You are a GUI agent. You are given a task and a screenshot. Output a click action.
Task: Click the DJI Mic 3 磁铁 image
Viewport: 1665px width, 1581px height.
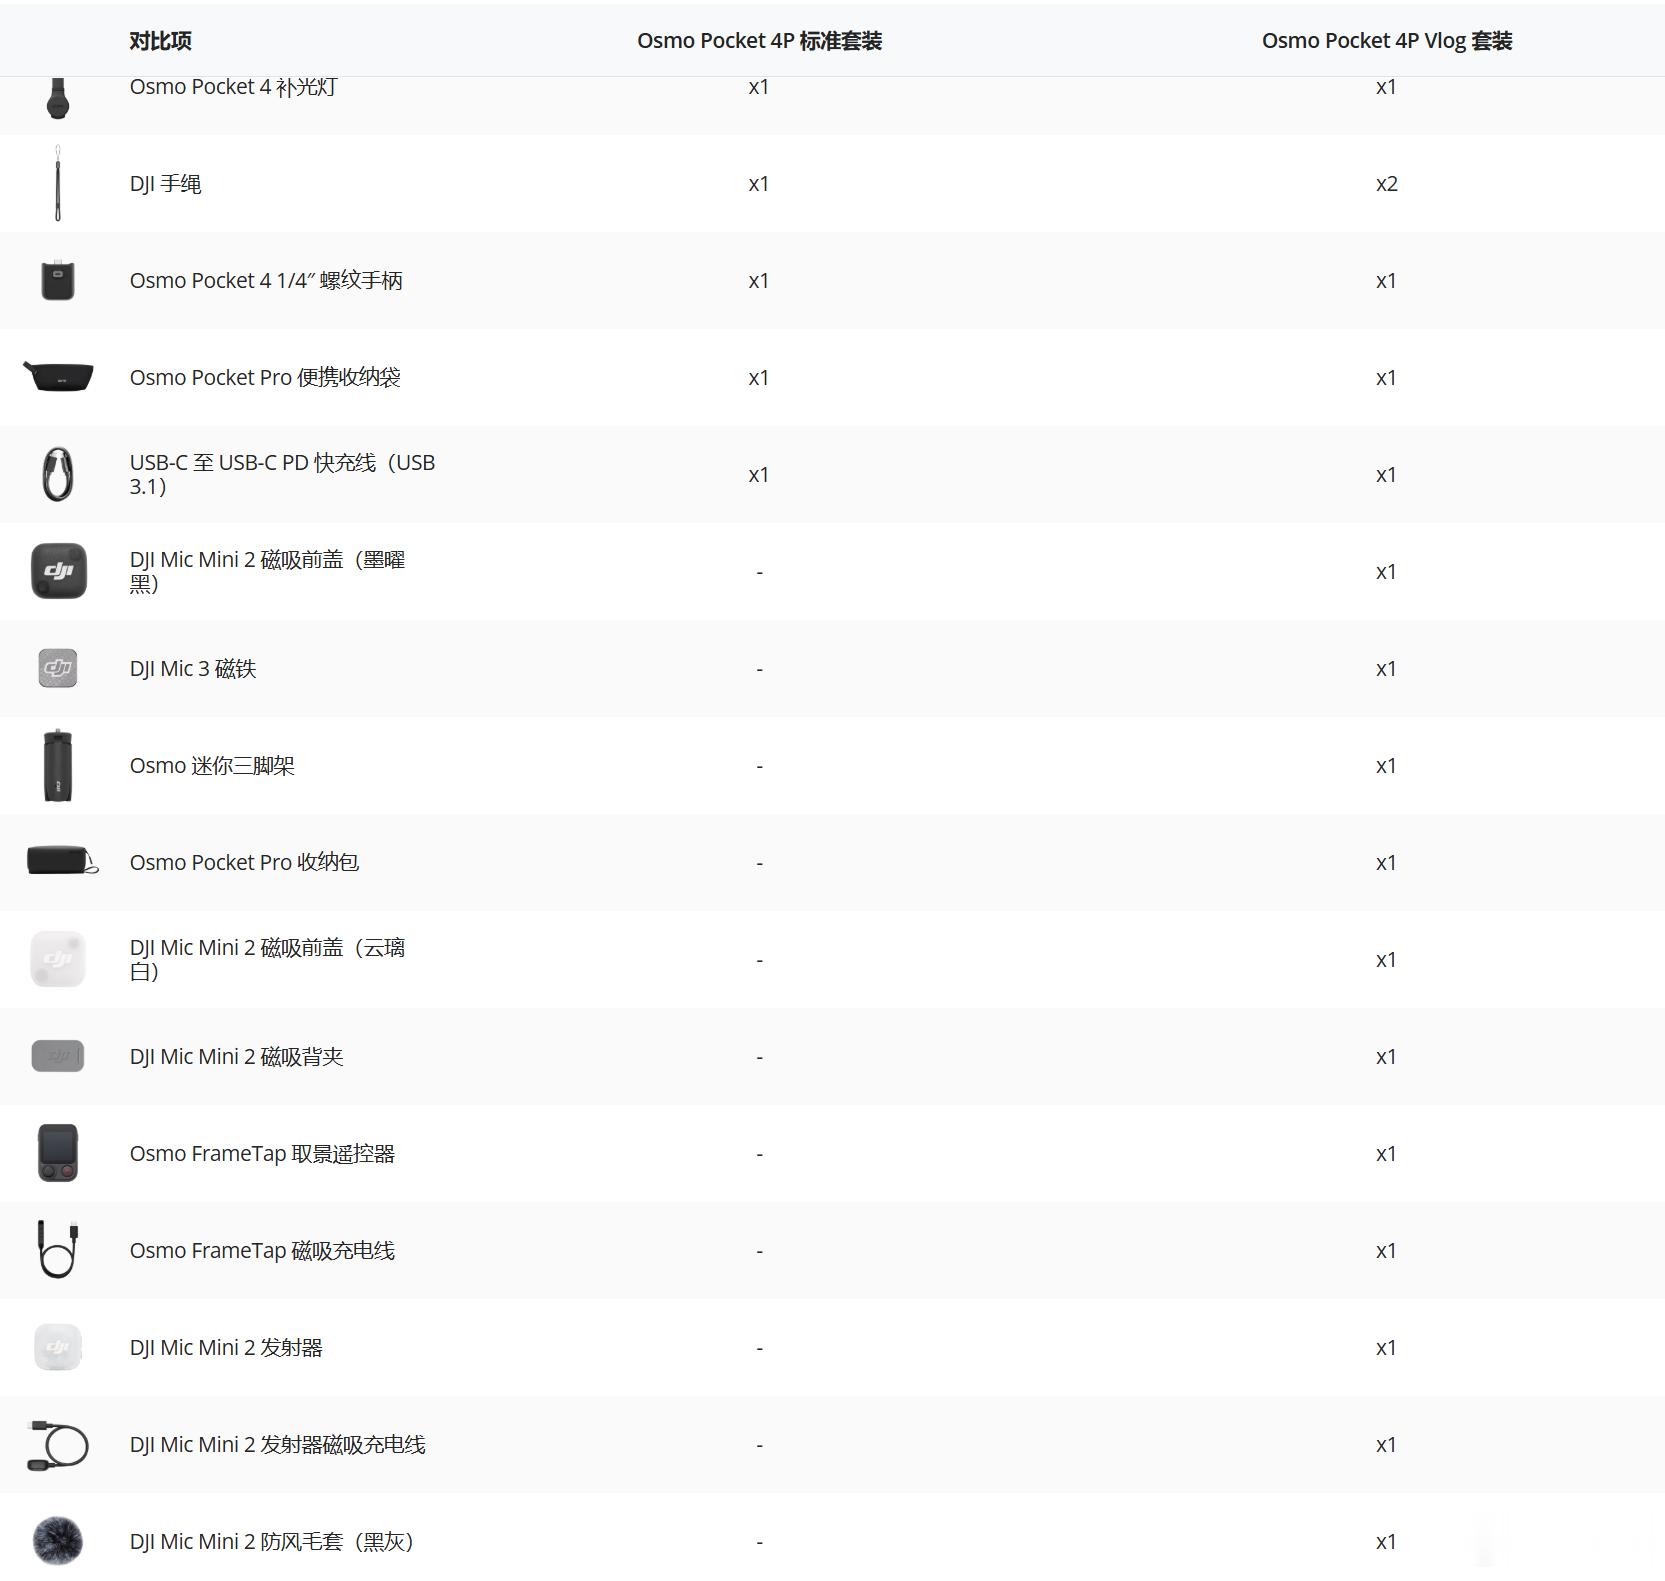pyautogui.click(x=58, y=668)
